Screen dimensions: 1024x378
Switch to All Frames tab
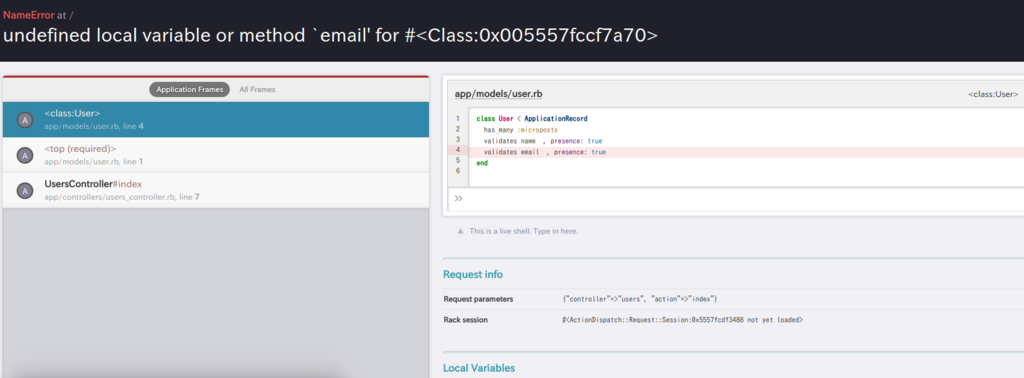point(257,89)
